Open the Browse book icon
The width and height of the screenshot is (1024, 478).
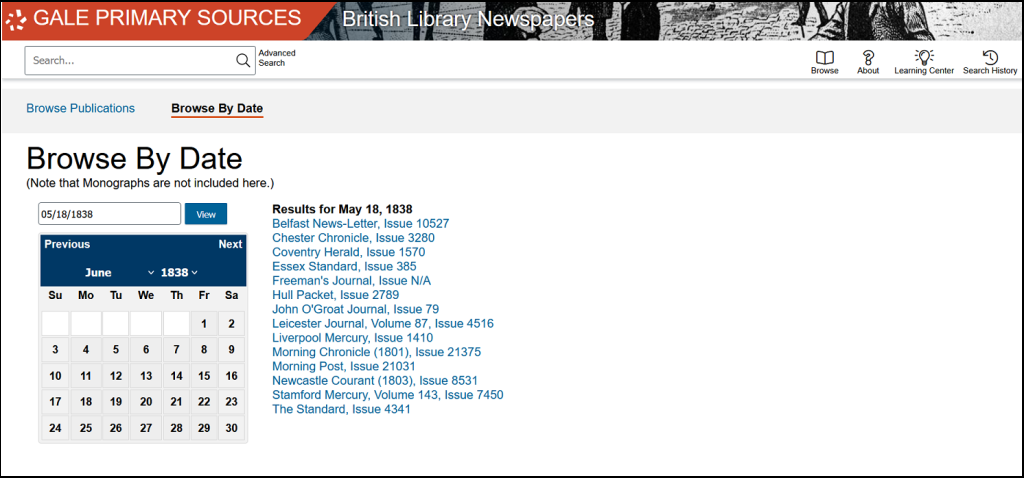(824, 59)
